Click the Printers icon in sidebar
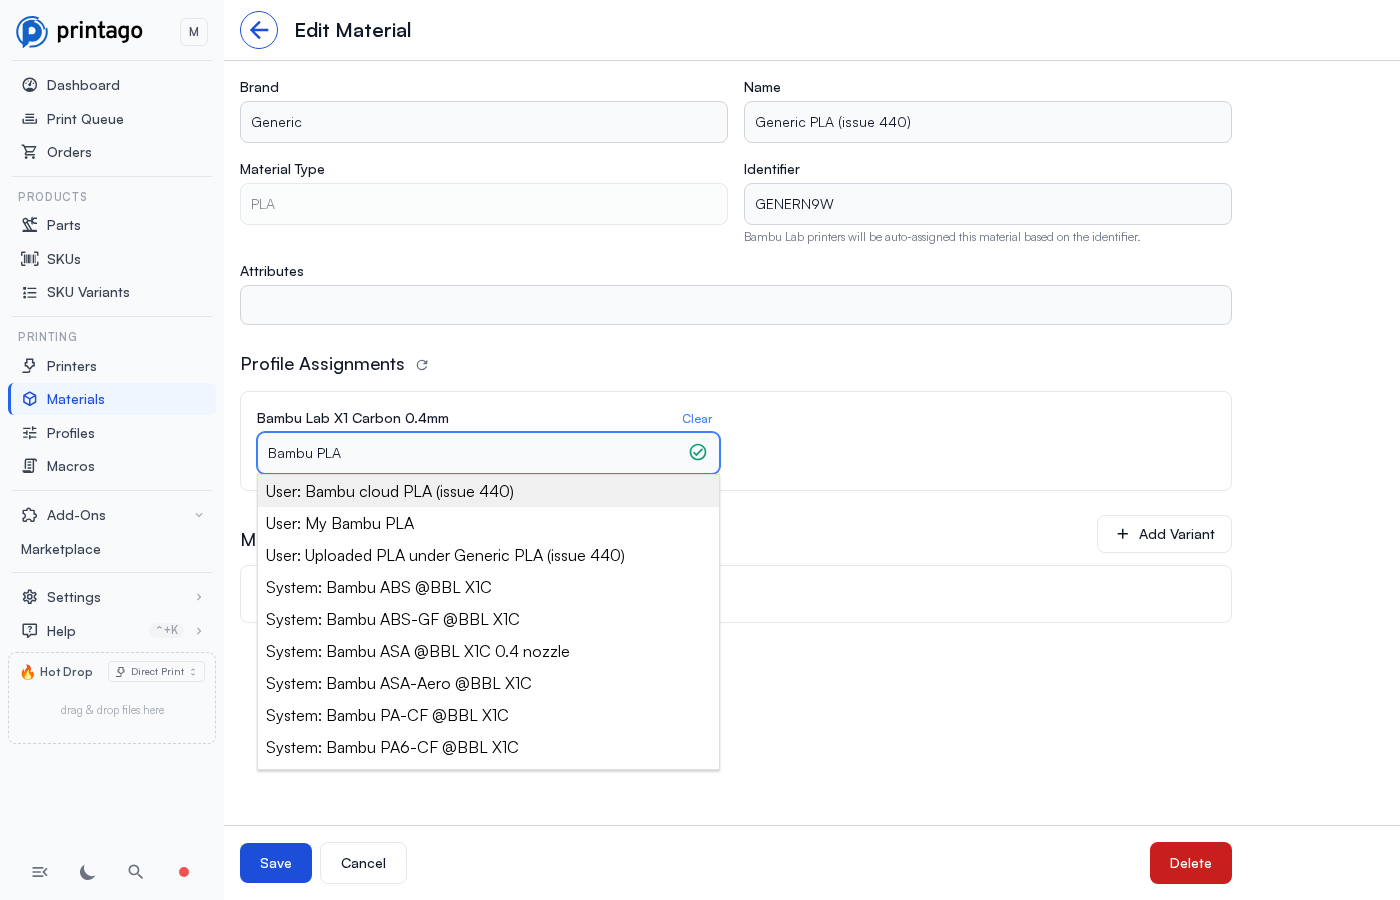This screenshot has height=900, width=1400. [30, 366]
